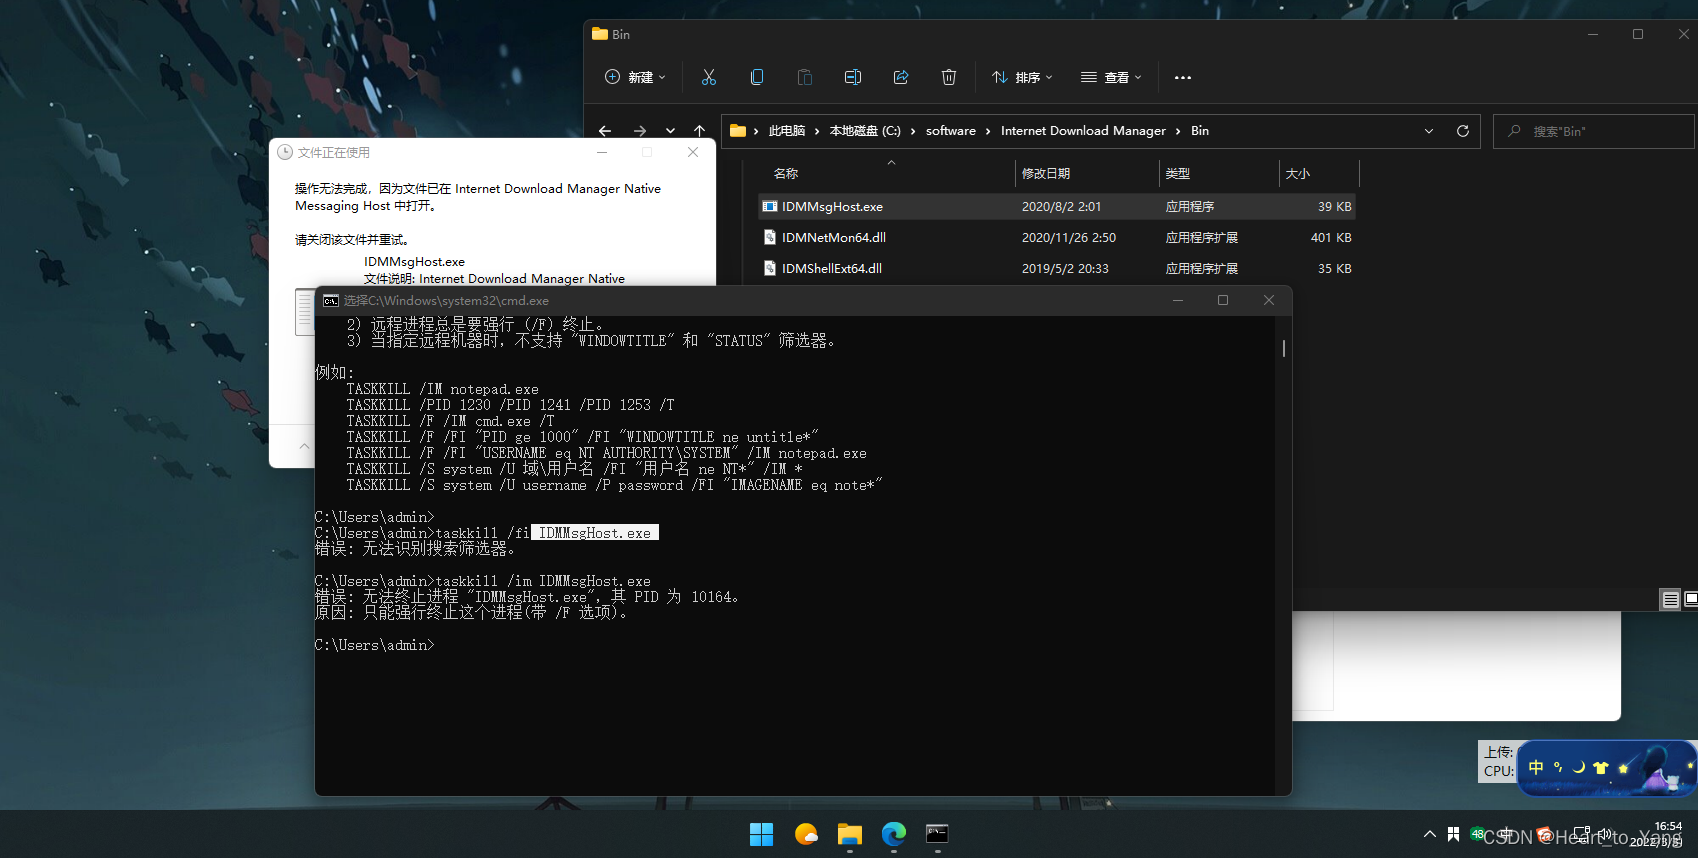This screenshot has width=1698, height=858.
Task: Click the clock-like icon in file-in-use dialog title
Action: pos(285,152)
